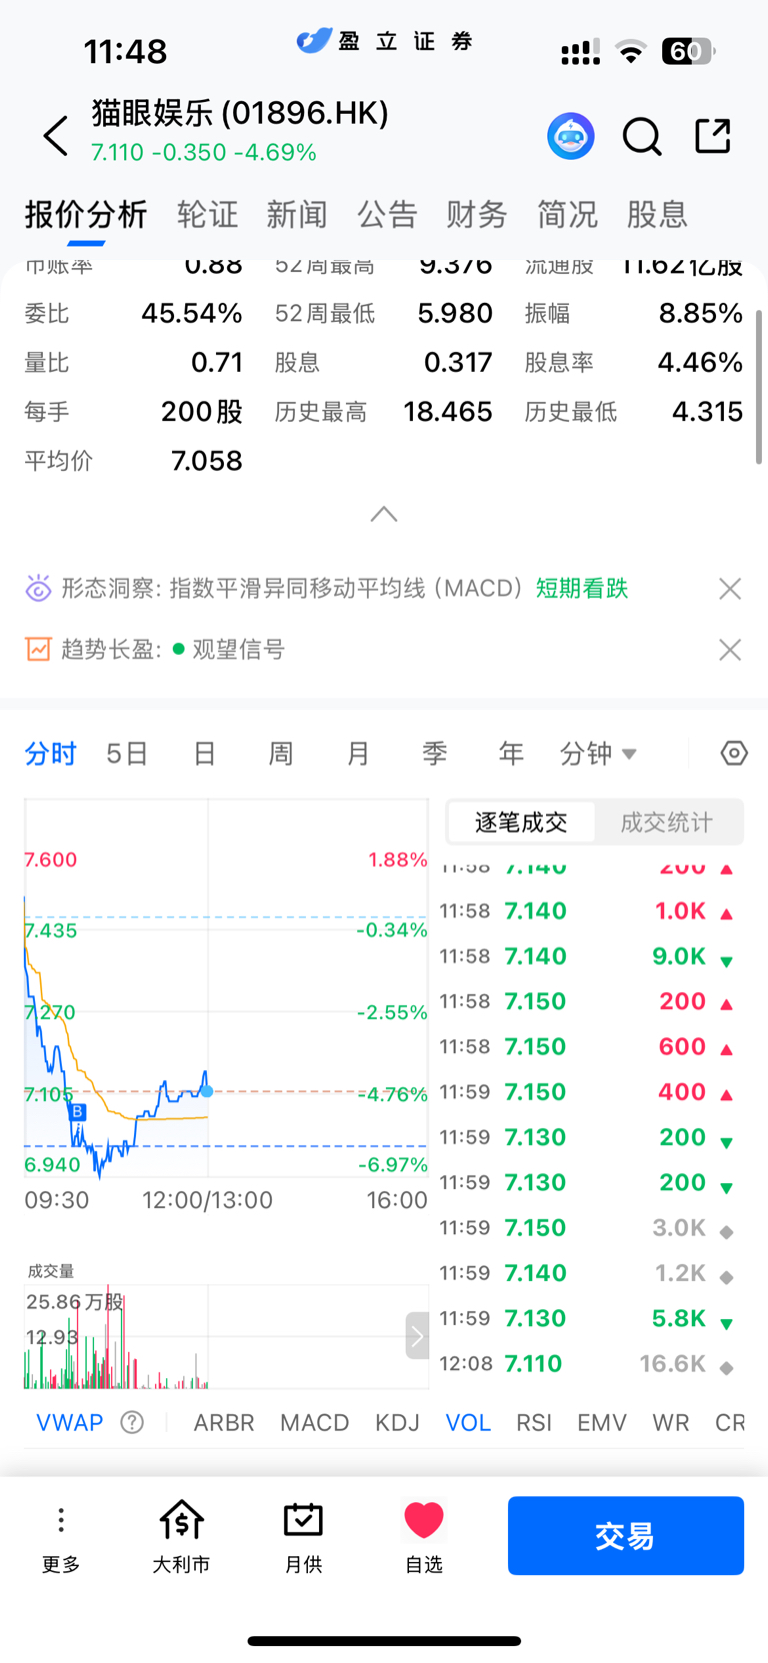Select the 5日 chart period
Image resolution: width=768 pixels, height=1663 pixels.
pos(127,753)
